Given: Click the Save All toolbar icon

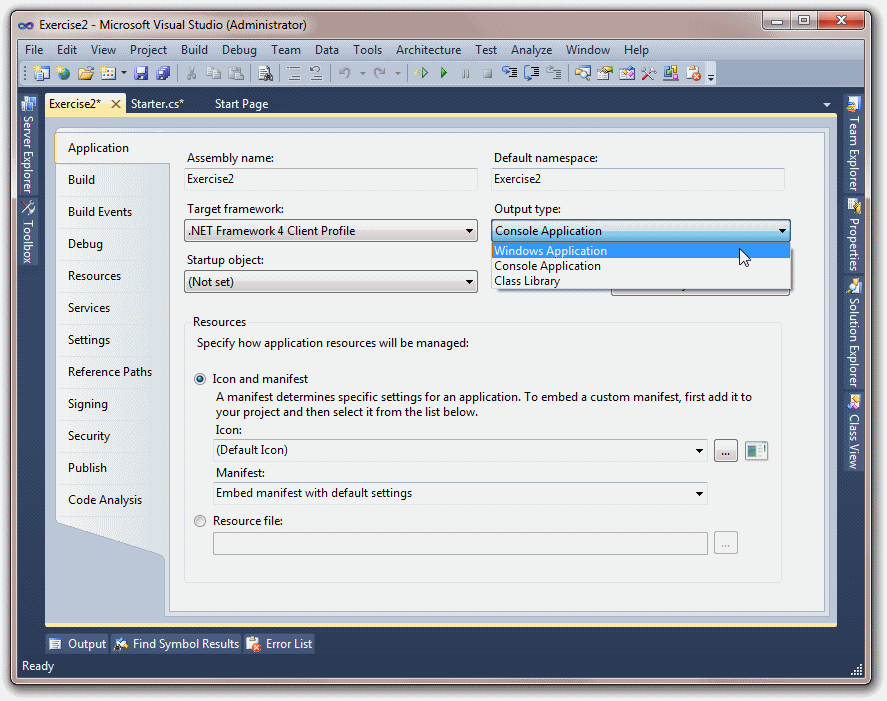Looking at the screenshot, I should click(x=163, y=73).
